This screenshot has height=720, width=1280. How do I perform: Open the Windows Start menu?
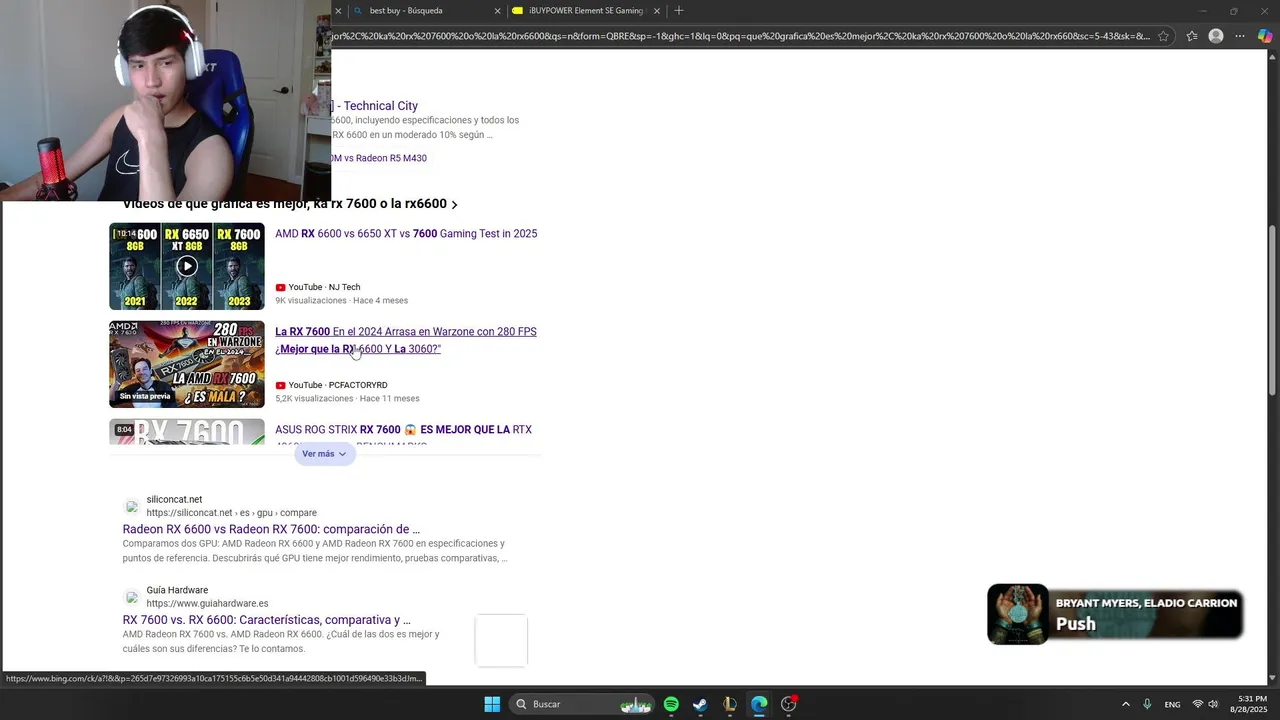[x=492, y=704]
